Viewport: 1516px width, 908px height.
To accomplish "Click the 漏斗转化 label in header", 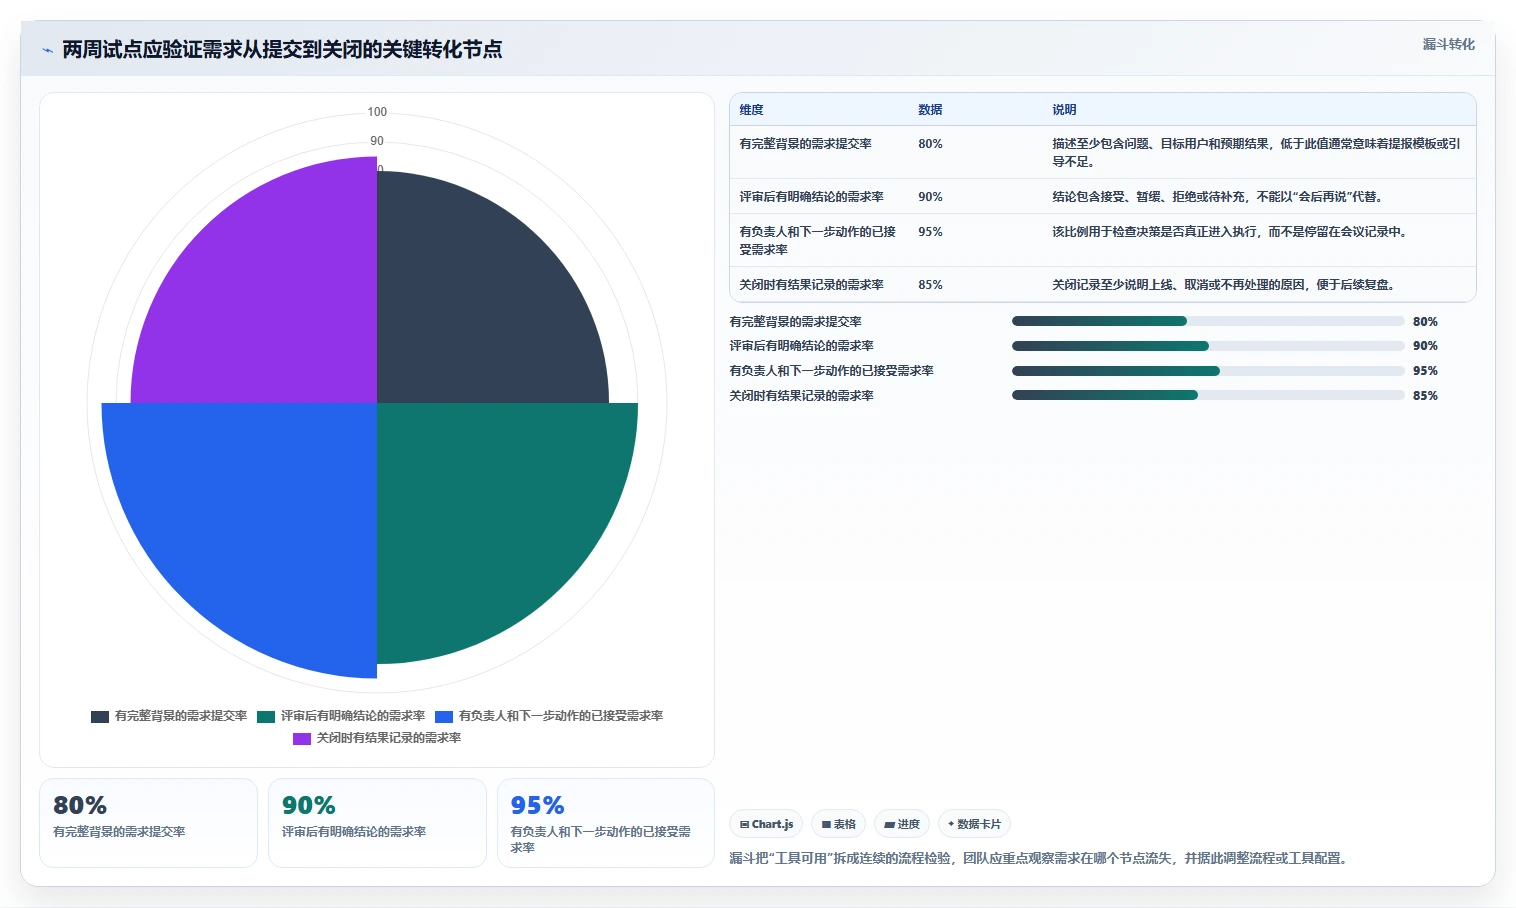I will (x=1448, y=44).
